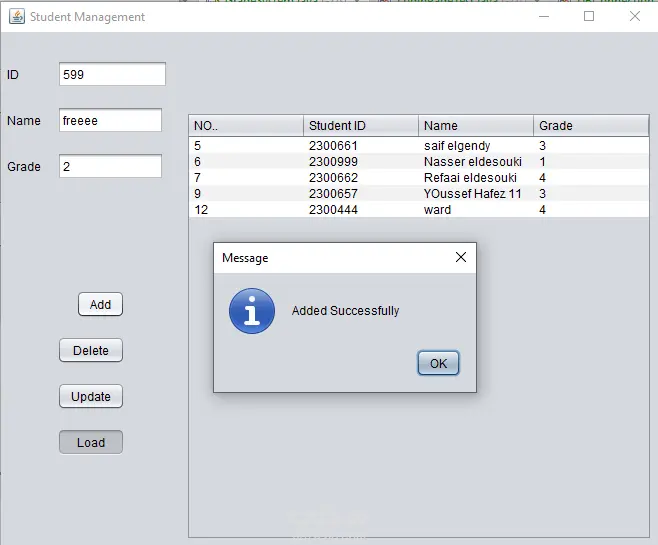This screenshot has height=545, width=658.
Task: Click the ID label
Action: point(13,75)
